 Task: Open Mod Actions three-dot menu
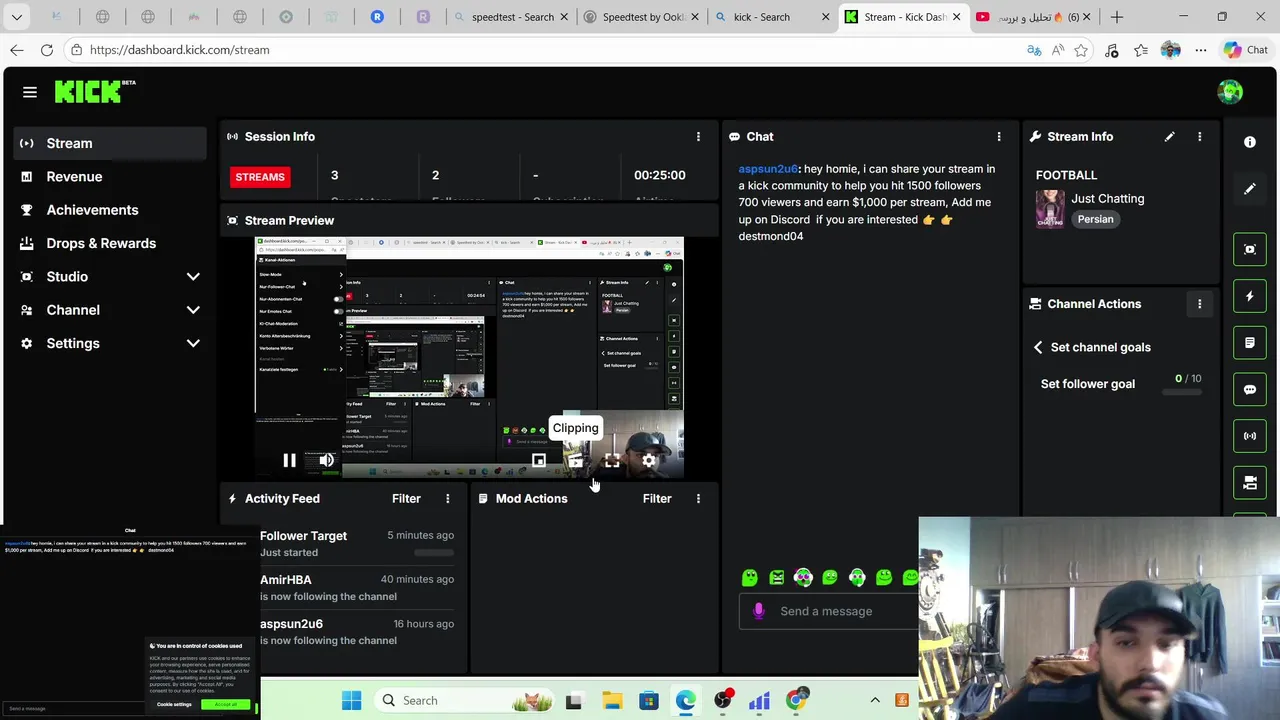698,498
